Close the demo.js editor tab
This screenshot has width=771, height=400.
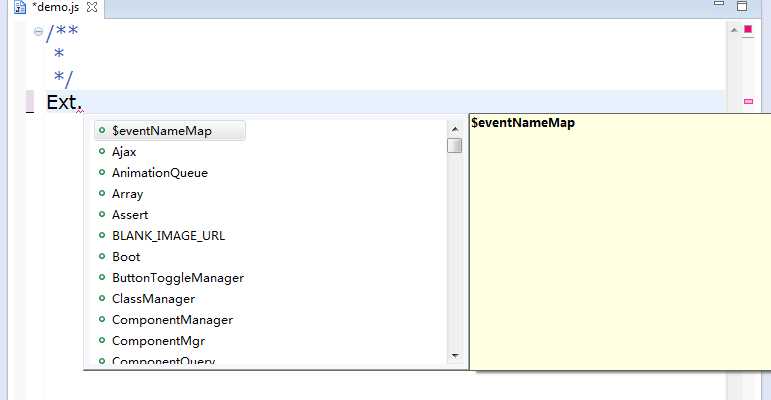click(92, 7)
